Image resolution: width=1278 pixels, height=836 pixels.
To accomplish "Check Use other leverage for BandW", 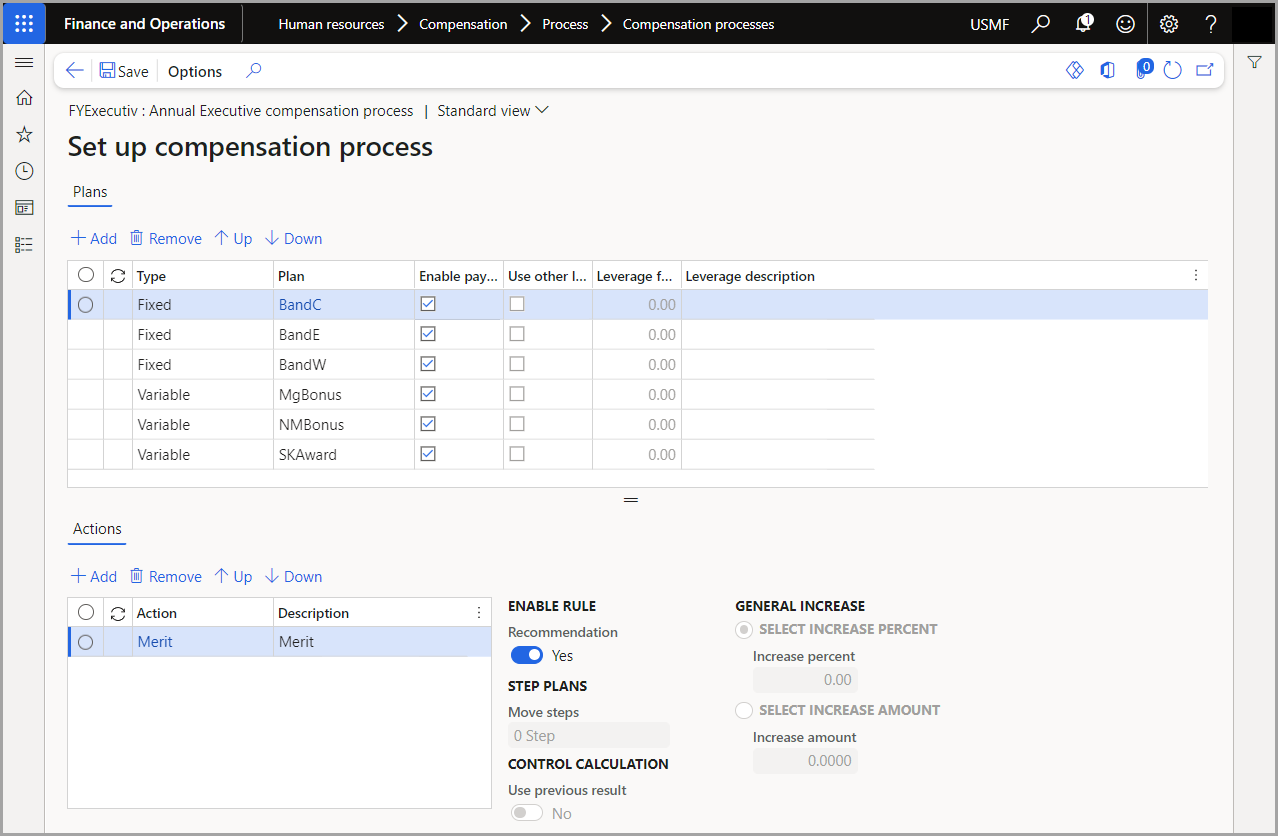I will (x=517, y=364).
